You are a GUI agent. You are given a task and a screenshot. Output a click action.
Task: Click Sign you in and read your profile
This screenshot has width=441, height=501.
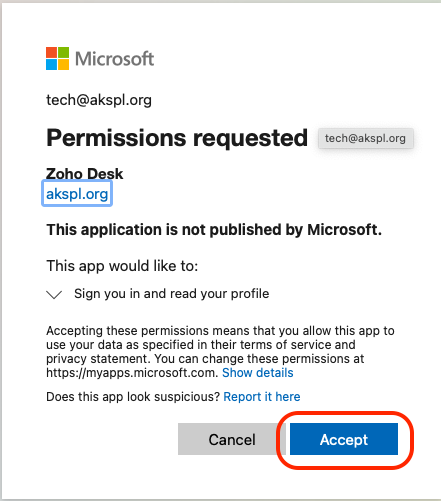[x=172, y=294]
